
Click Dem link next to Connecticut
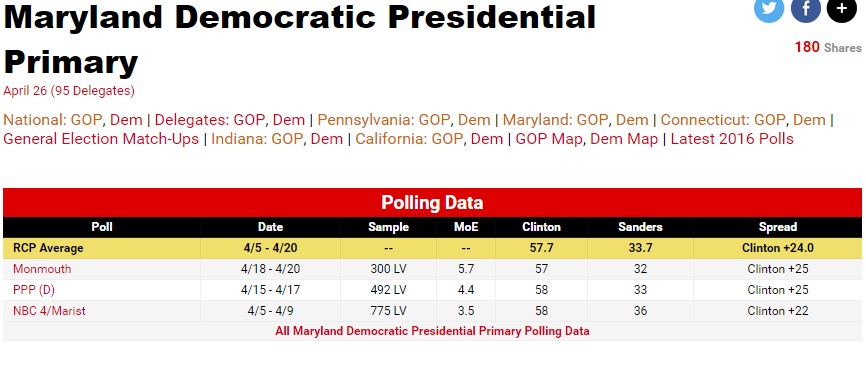809,120
